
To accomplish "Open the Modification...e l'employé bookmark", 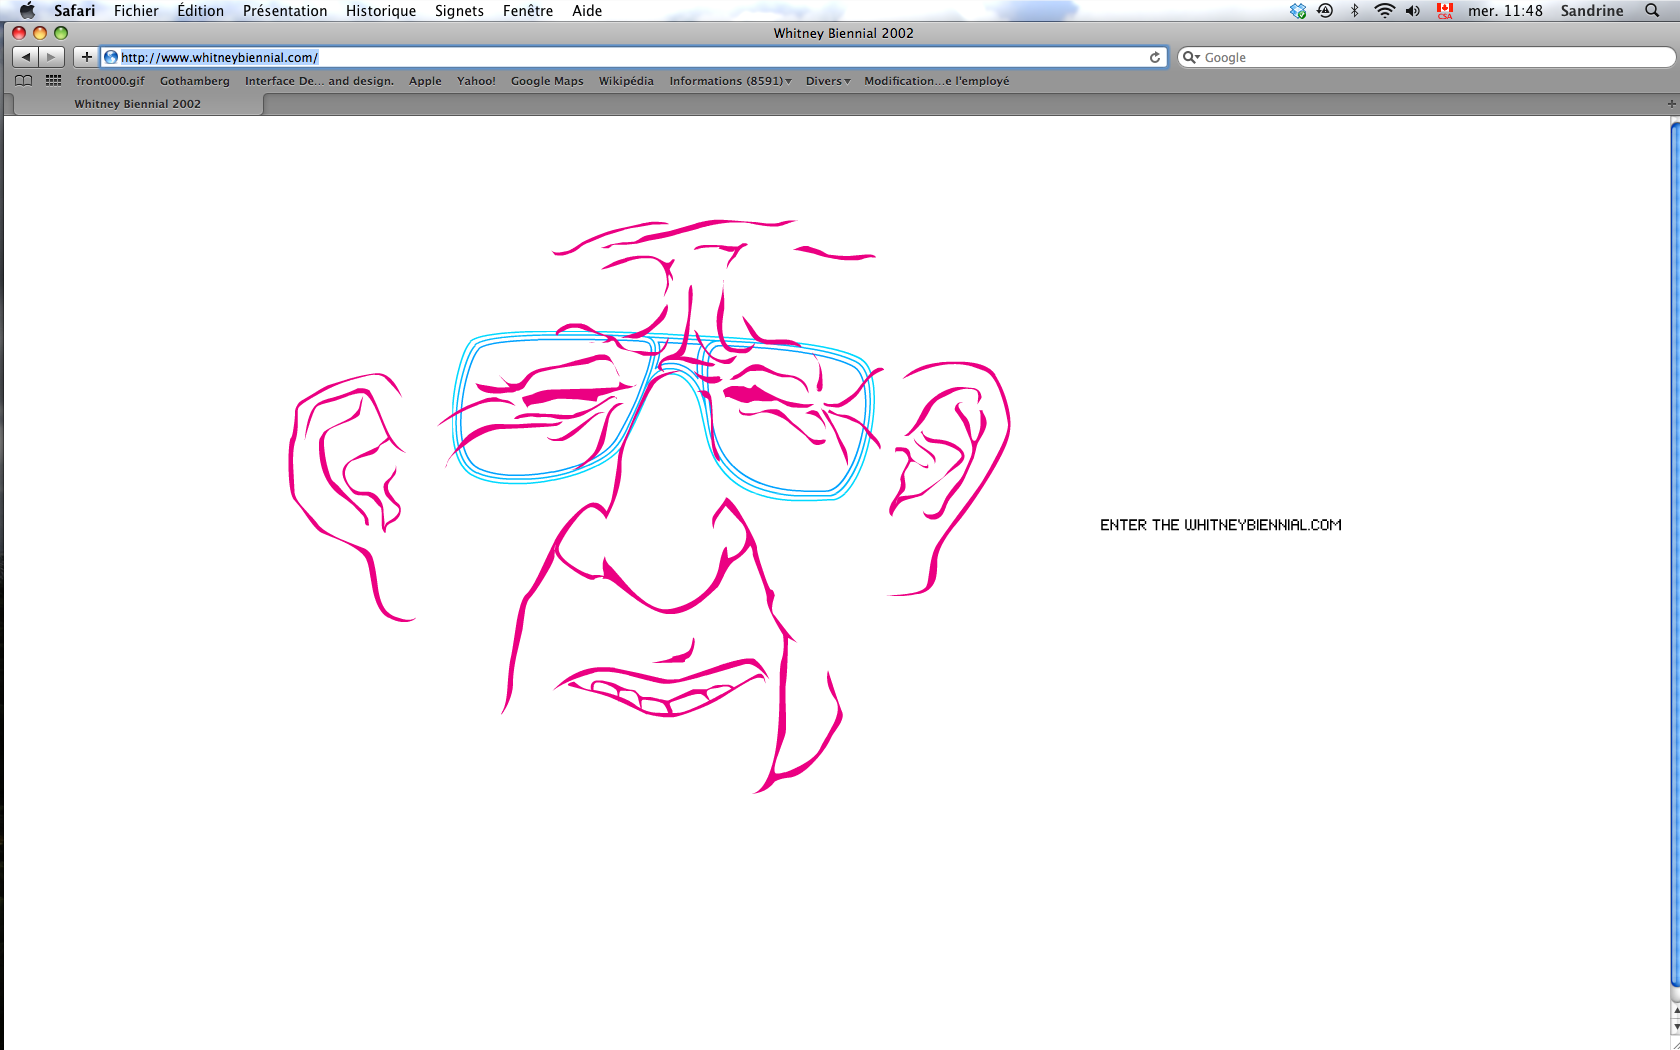I will pos(937,81).
